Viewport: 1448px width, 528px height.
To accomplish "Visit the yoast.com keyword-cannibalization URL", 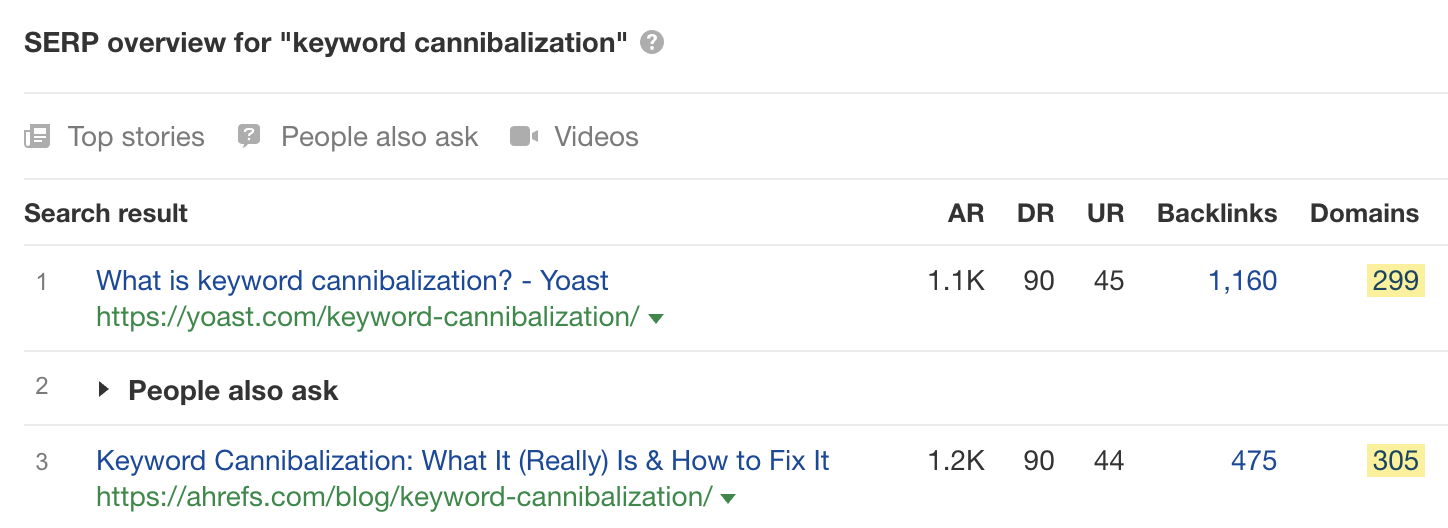I will click(367, 318).
